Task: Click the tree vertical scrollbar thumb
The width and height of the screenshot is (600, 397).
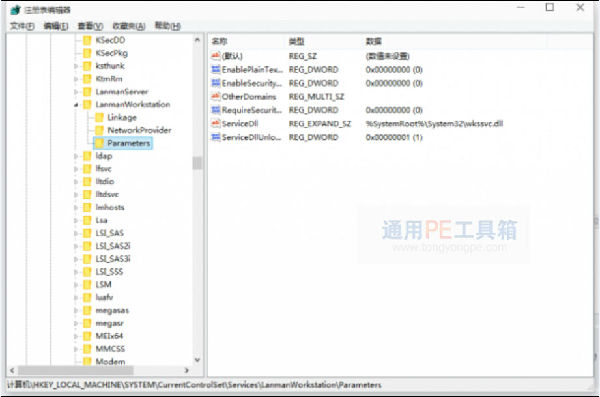Action: (197, 163)
